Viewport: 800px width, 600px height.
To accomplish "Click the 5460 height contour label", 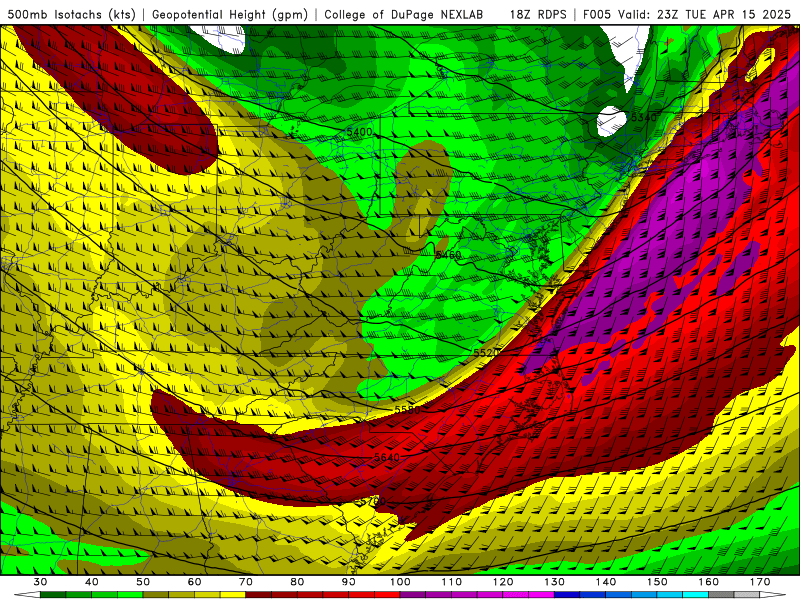I will (448, 255).
